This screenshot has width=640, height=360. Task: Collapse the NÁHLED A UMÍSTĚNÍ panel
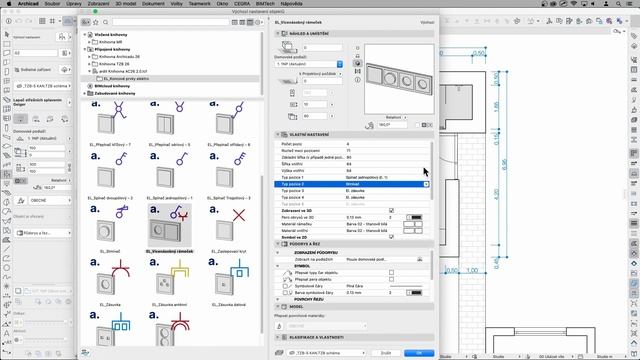pyautogui.click(x=278, y=33)
